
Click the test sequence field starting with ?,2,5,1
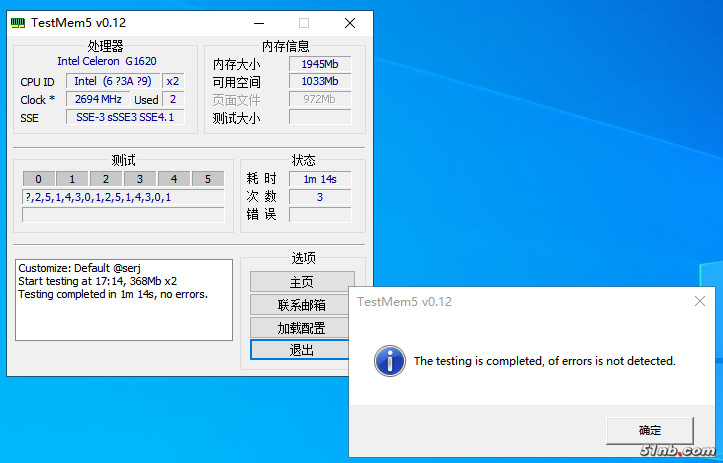123,197
